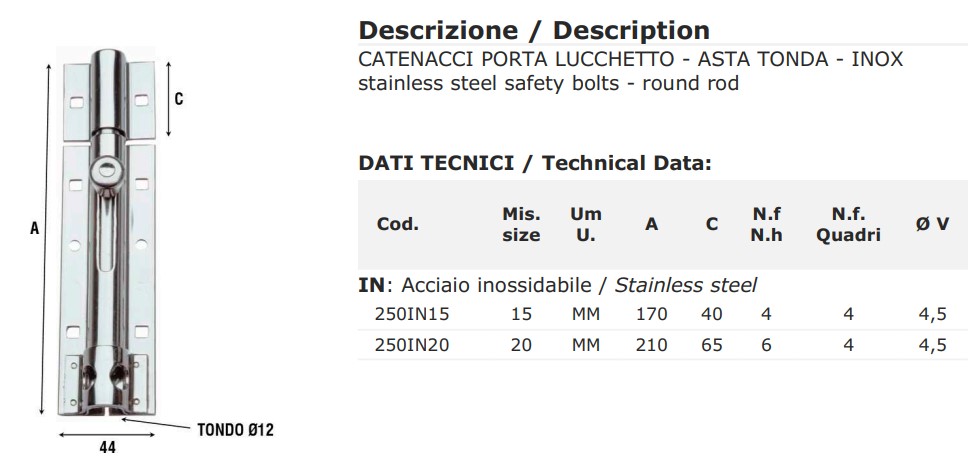Screen dimensions: 968x464
Task: Click dimension letter A beside drawing
Action: coord(35,229)
